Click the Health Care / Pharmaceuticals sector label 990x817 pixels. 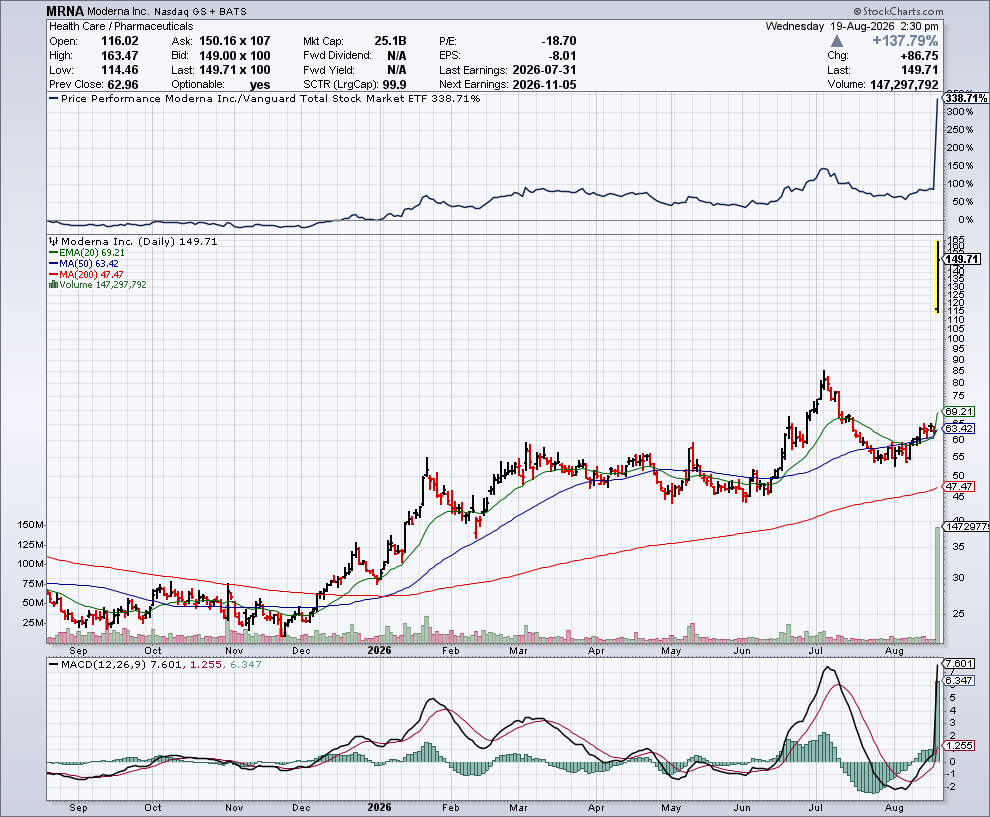click(x=121, y=27)
